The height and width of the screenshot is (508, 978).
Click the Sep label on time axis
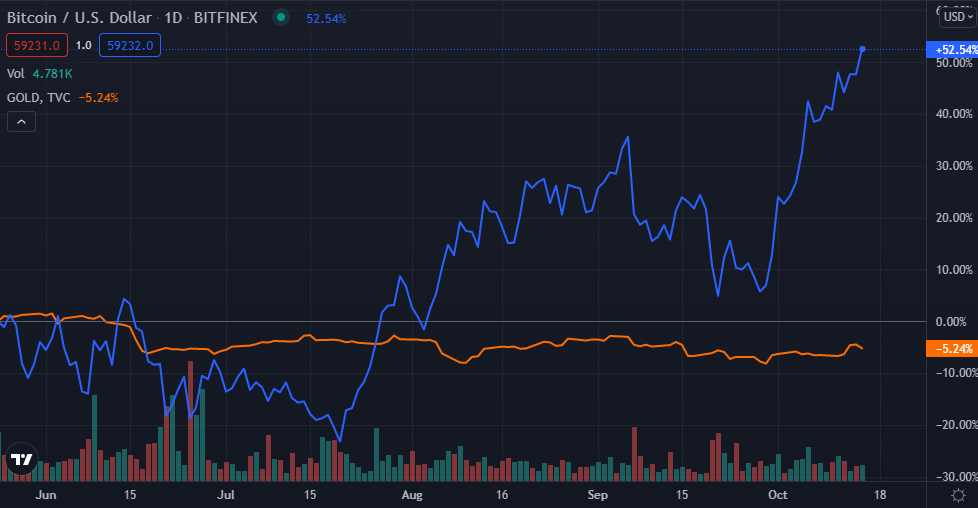pyautogui.click(x=598, y=495)
